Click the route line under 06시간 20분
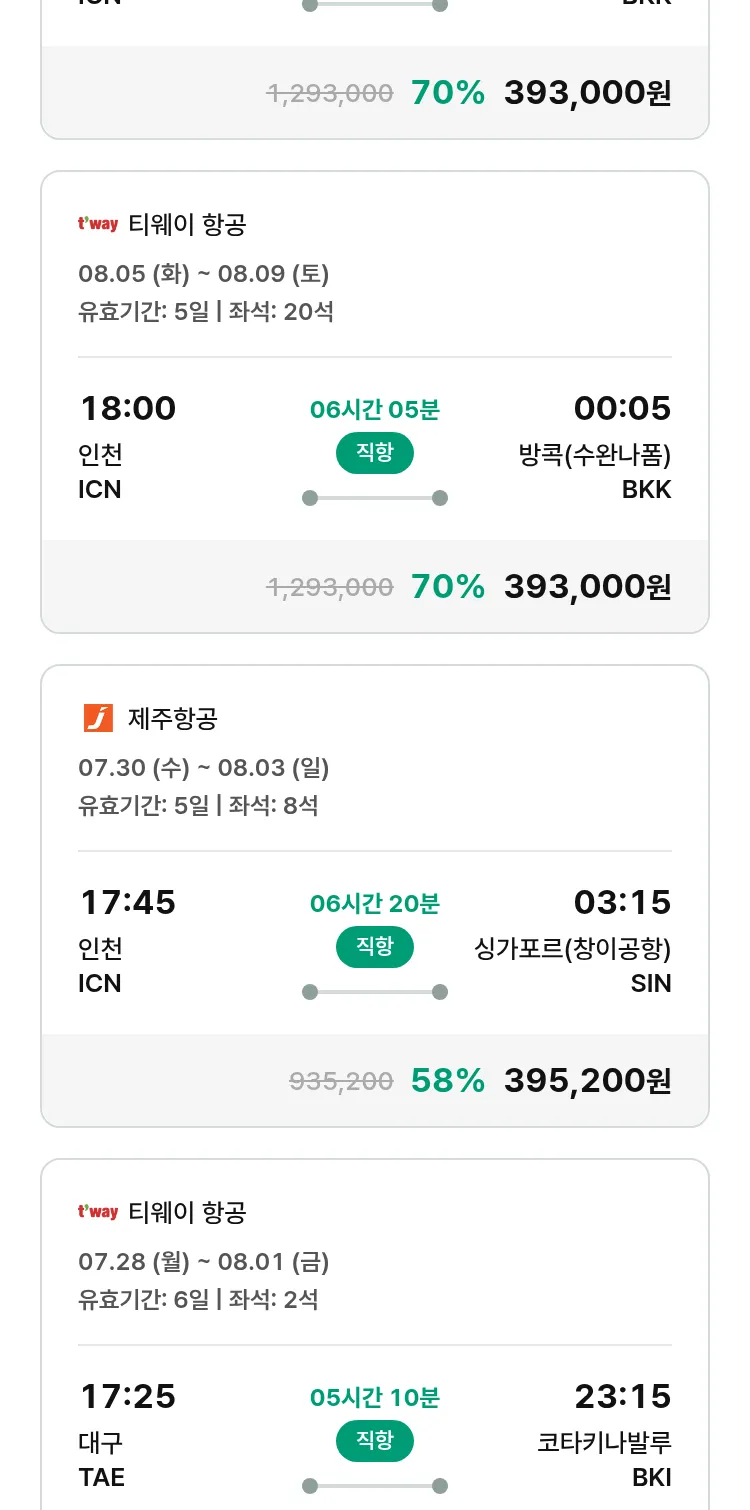 click(374, 992)
